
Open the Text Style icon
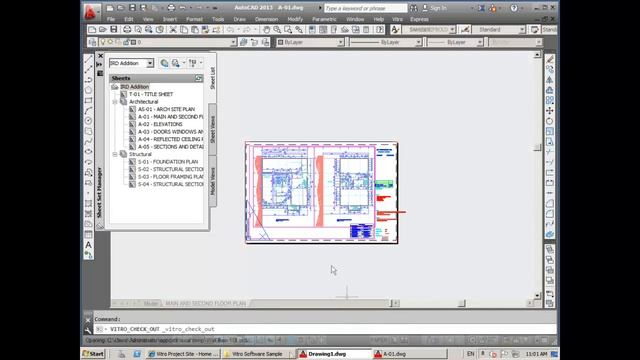(395, 29)
